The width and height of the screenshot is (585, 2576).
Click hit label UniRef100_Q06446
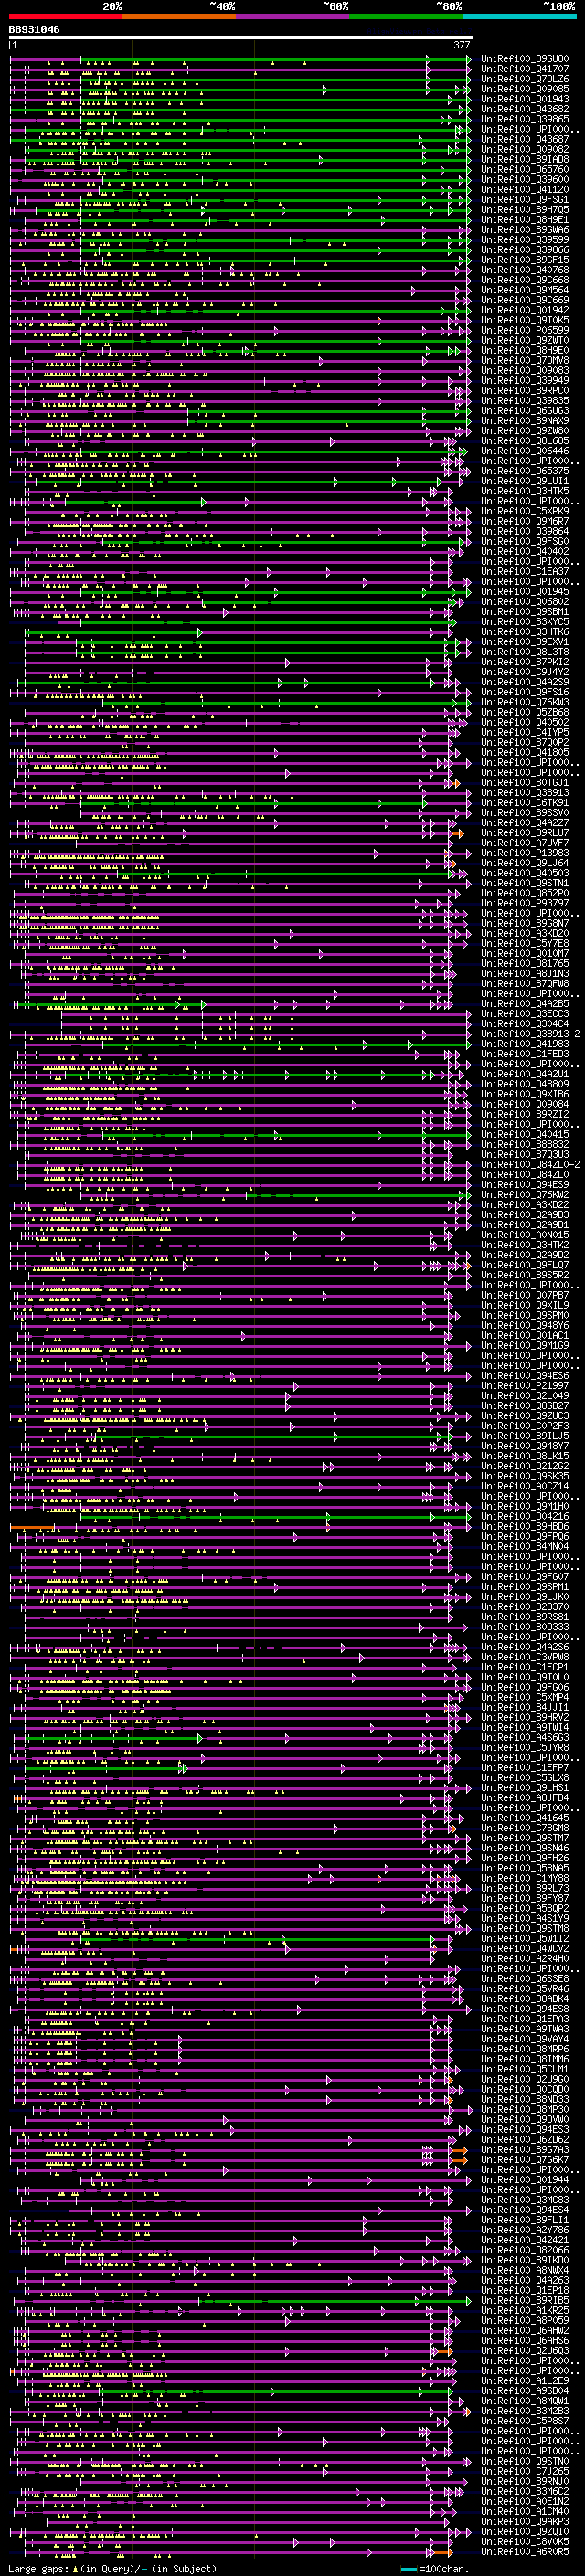(525, 451)
